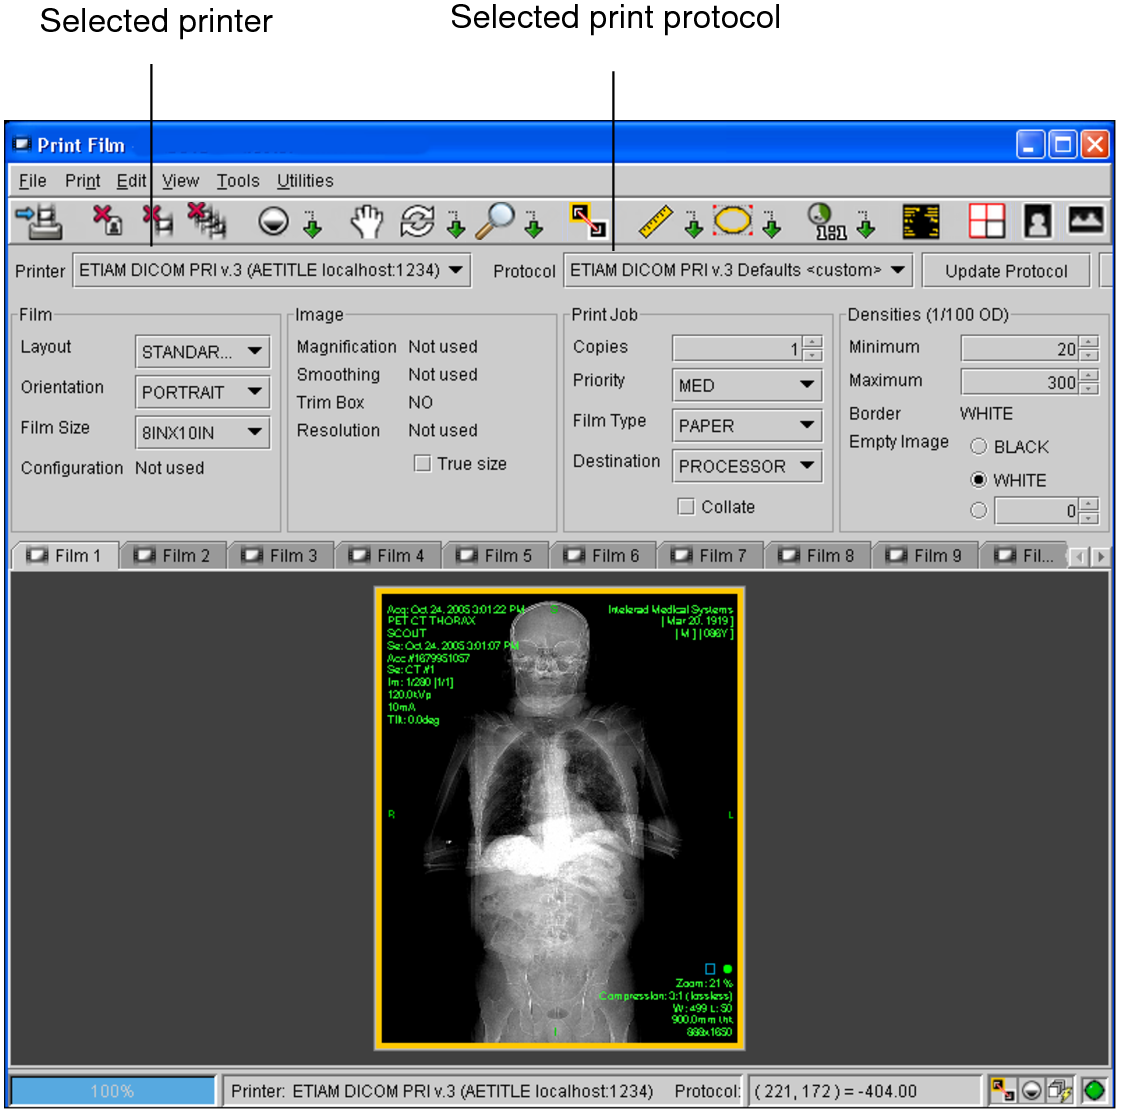Click the patient info icon on toolbar
Image resolution: width=1121 pixels, height=1113 pixels.
[1037, 222]
